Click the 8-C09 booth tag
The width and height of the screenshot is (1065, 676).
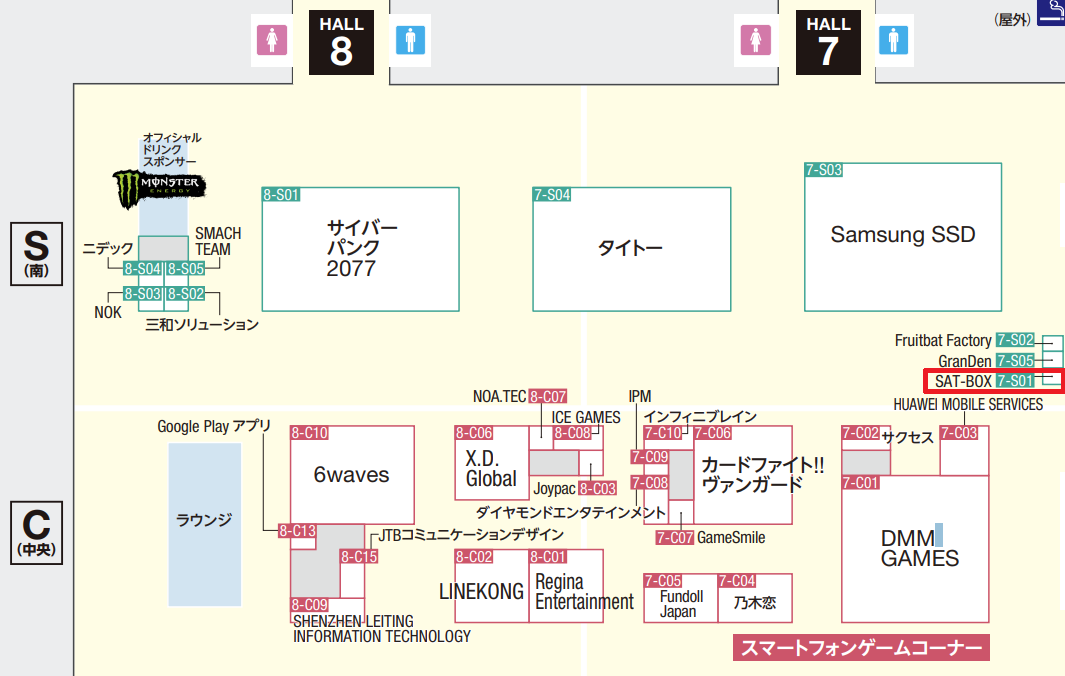click(x=310, y=605)
